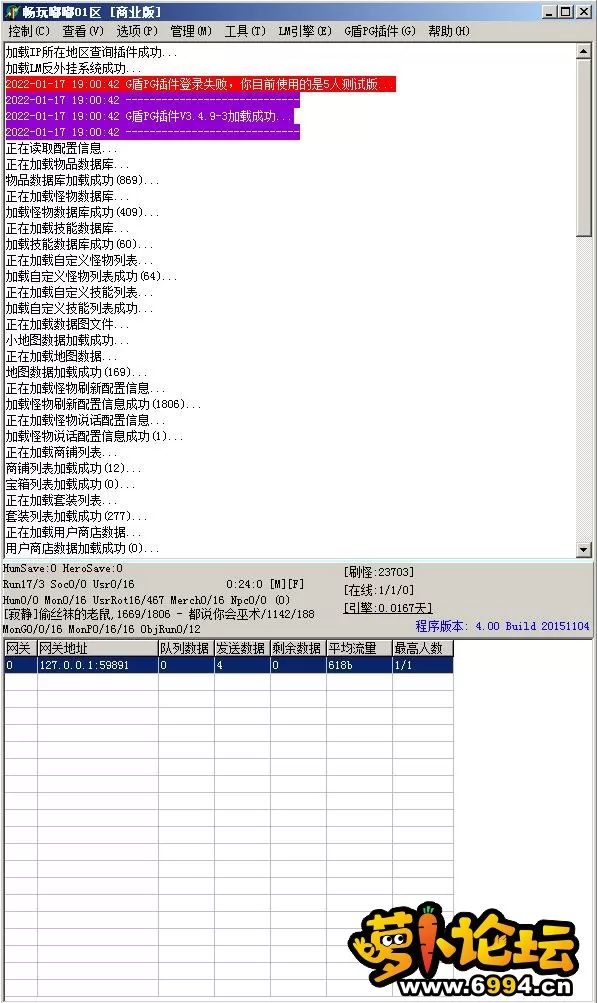Open the 管理(M) menu
597x1003 pixels.
[191, 31]
